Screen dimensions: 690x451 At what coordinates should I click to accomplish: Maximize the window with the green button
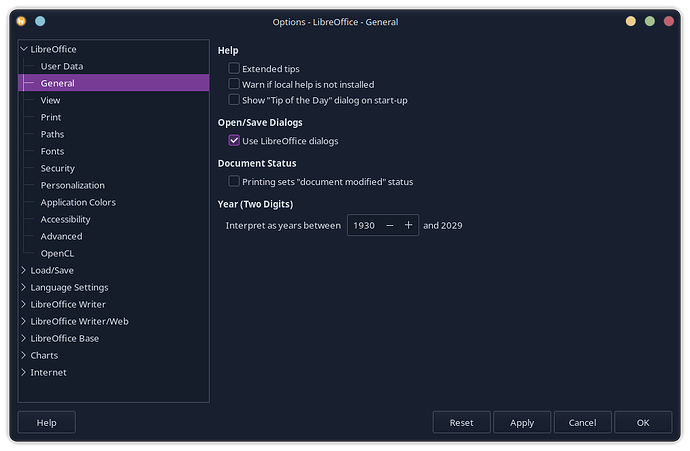650,21
